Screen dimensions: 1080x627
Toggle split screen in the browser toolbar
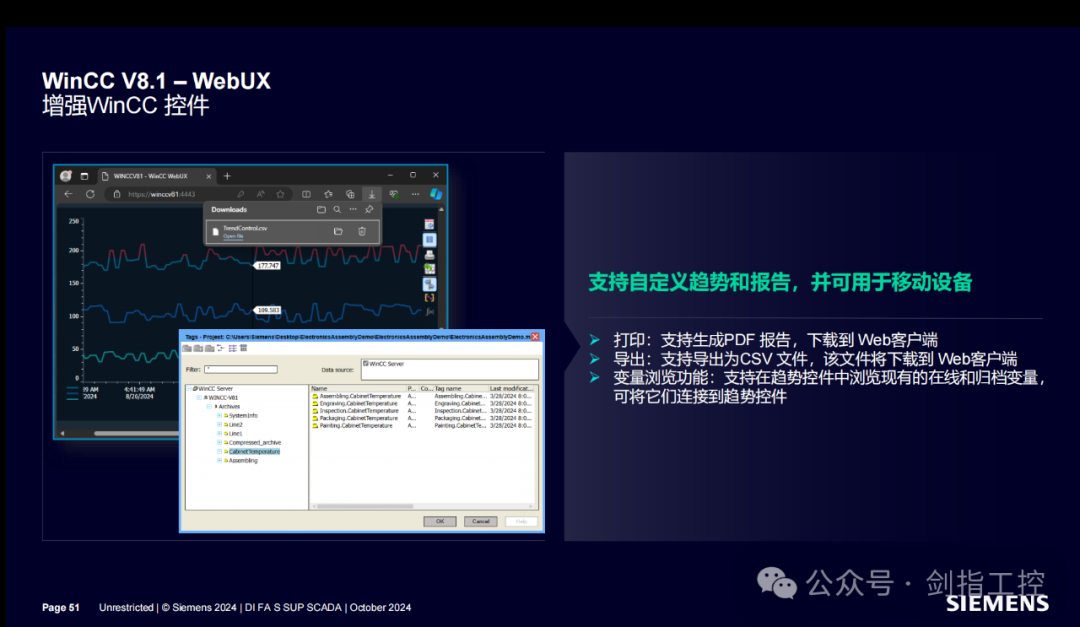coord(306,193)
